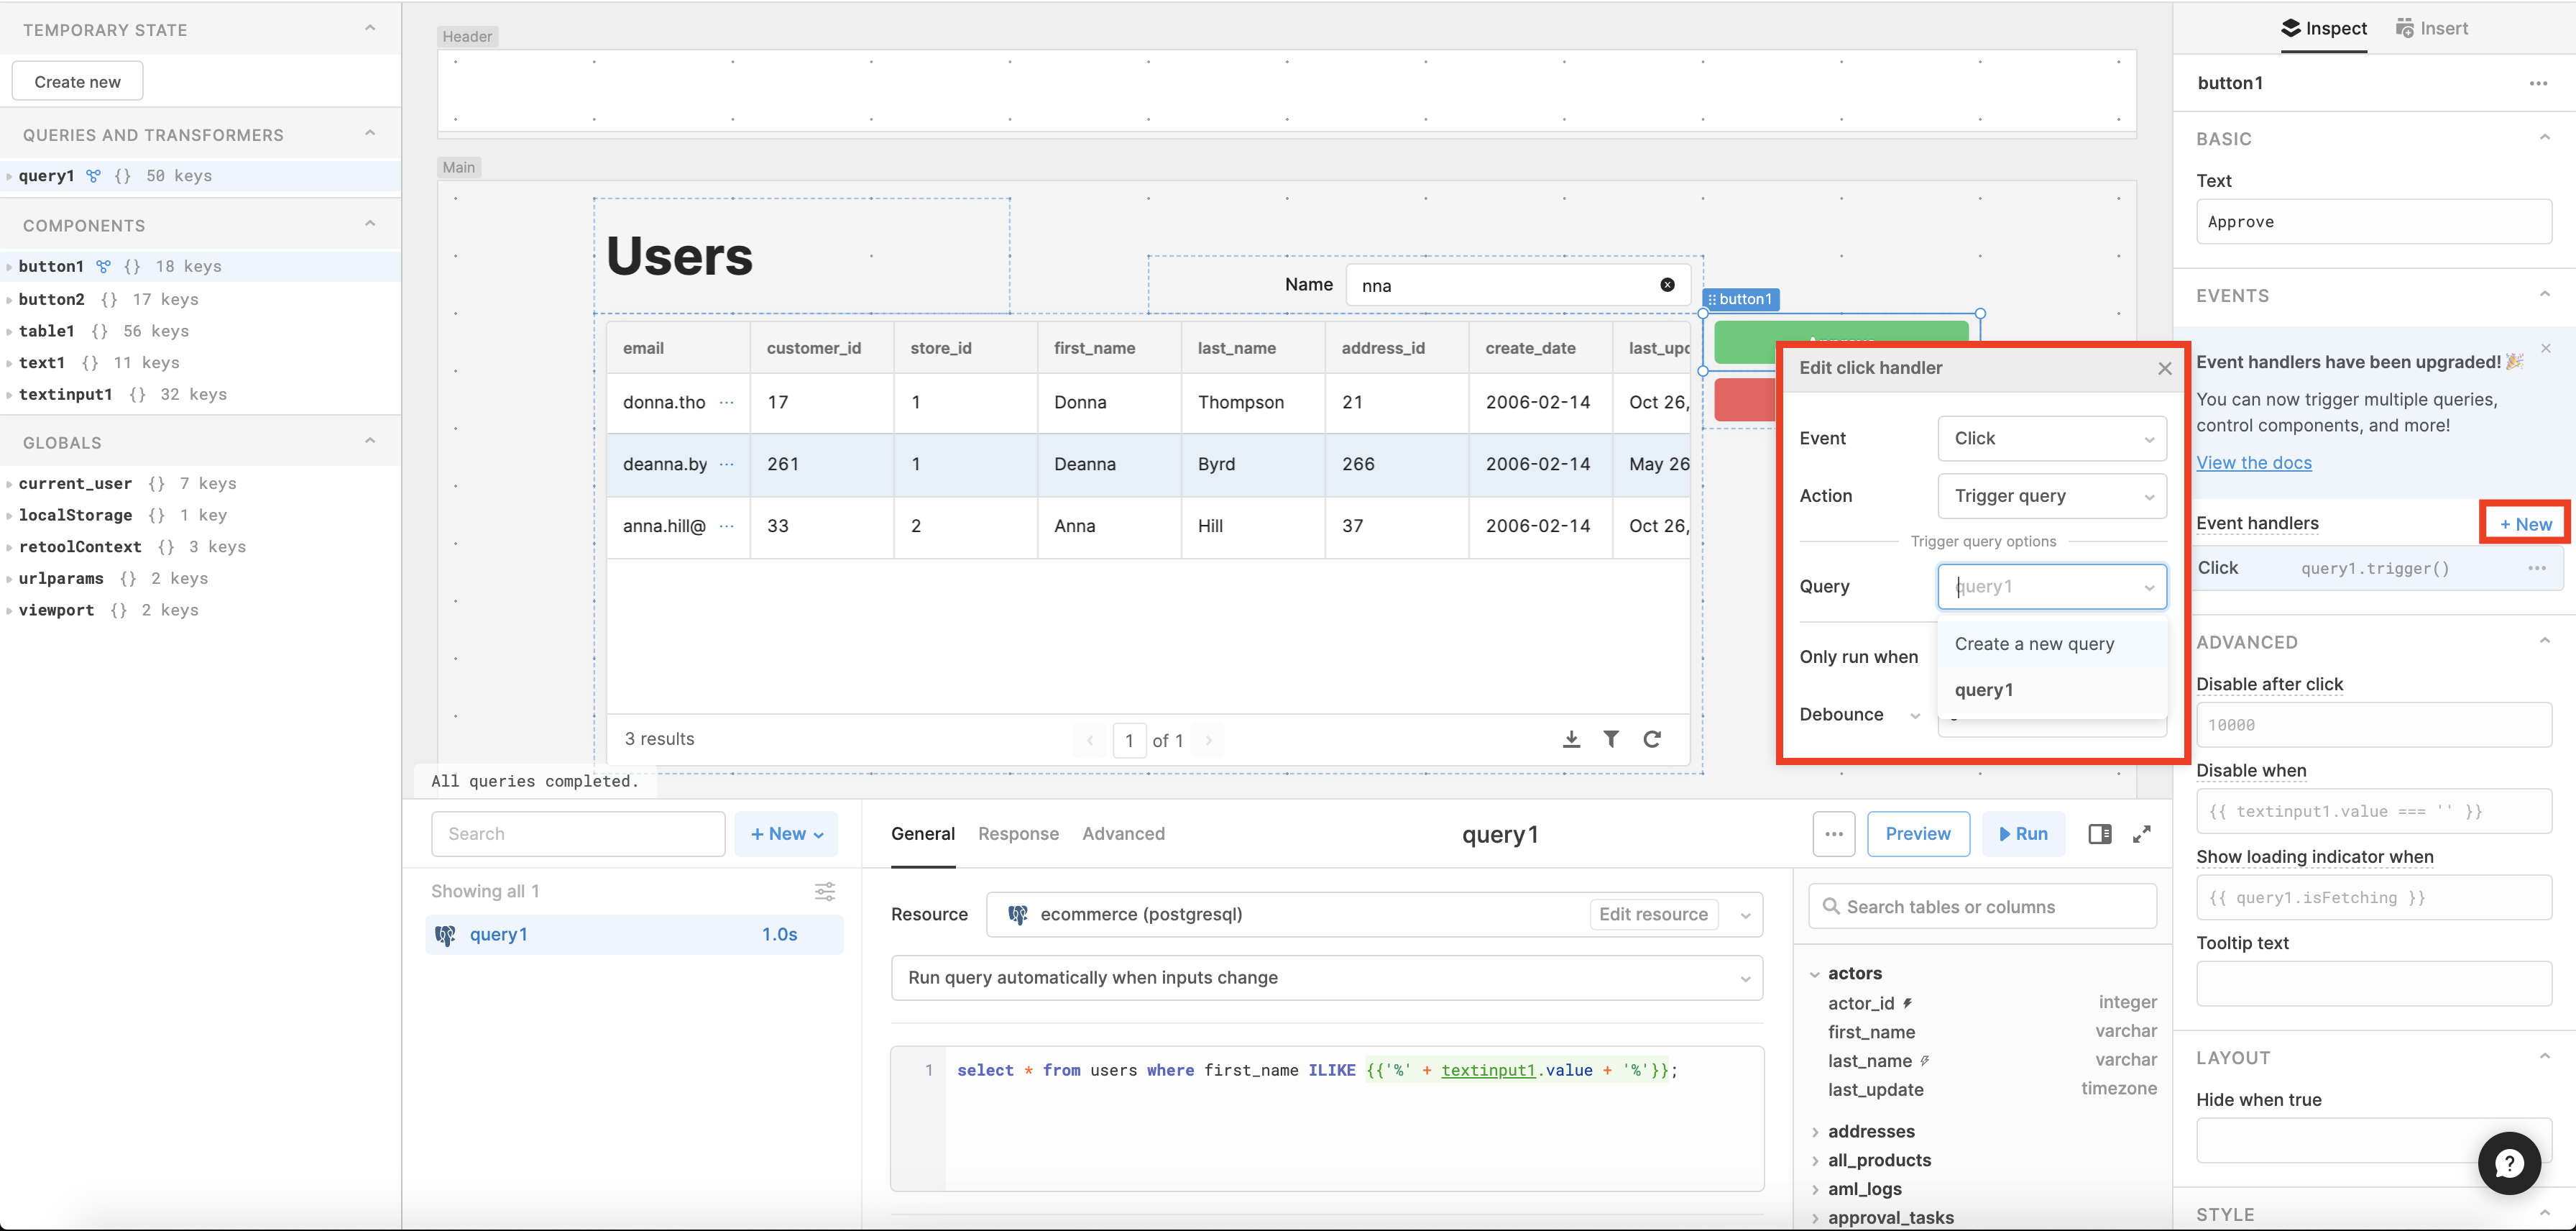Download the table data icon
Image resolution: width=2576 pixels, height=1231 pixels.
(1571, 739)
